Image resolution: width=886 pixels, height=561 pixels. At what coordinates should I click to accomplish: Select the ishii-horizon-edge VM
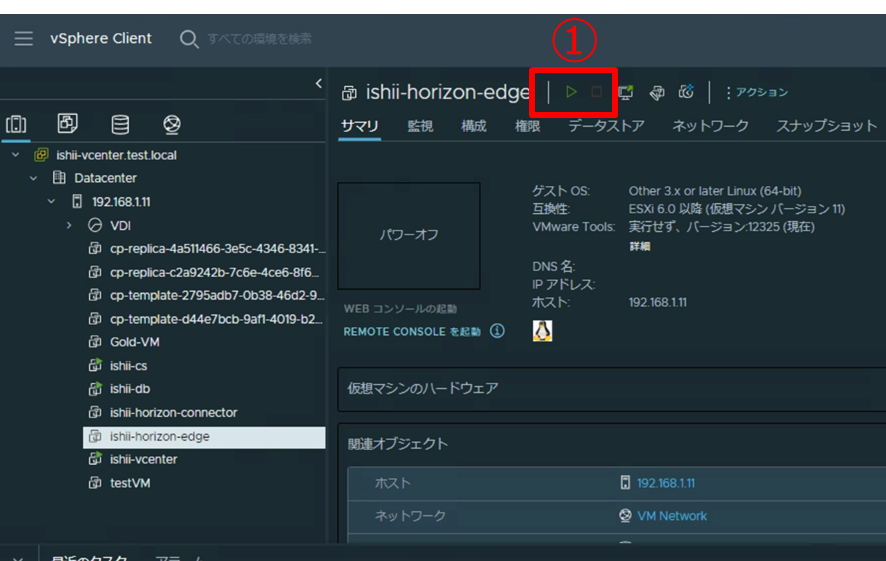(204, 437)
